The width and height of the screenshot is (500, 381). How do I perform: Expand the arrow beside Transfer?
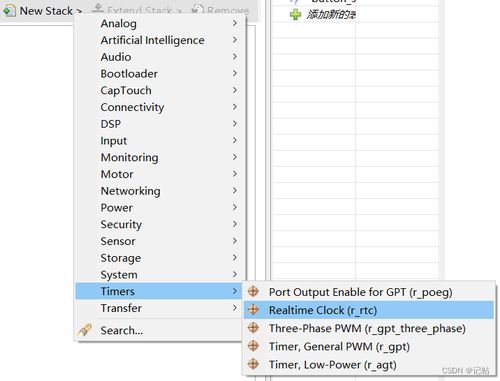coord(235,308)
